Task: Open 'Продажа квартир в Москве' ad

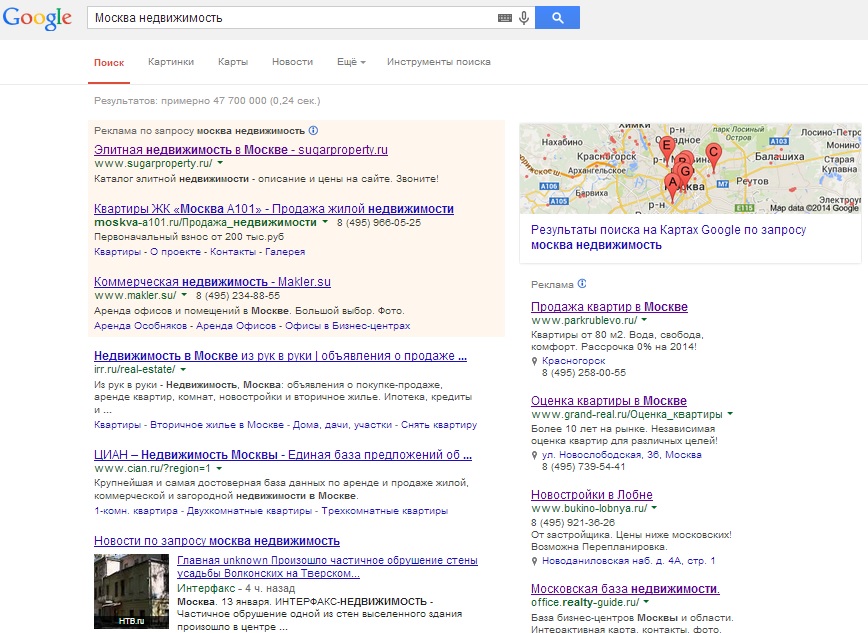Action: point(609,307)
